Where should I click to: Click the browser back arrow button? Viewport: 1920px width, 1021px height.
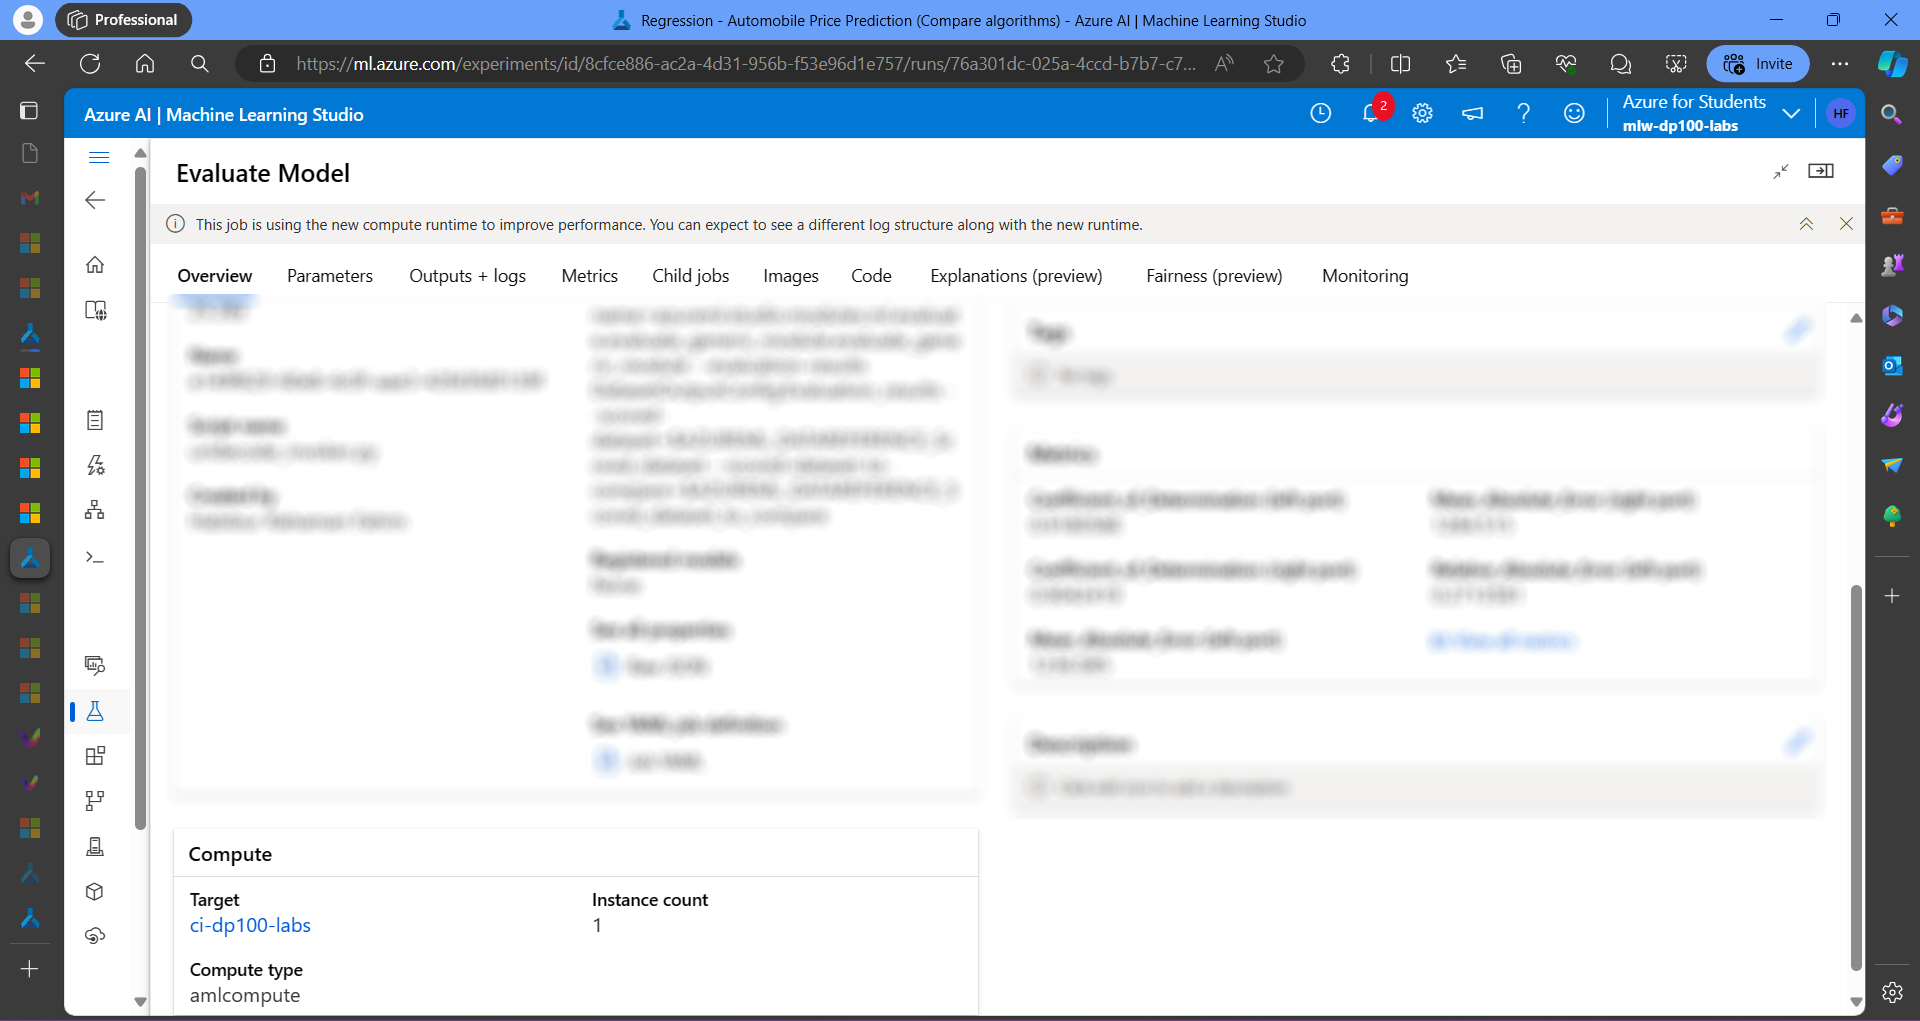tap(35, 64)
